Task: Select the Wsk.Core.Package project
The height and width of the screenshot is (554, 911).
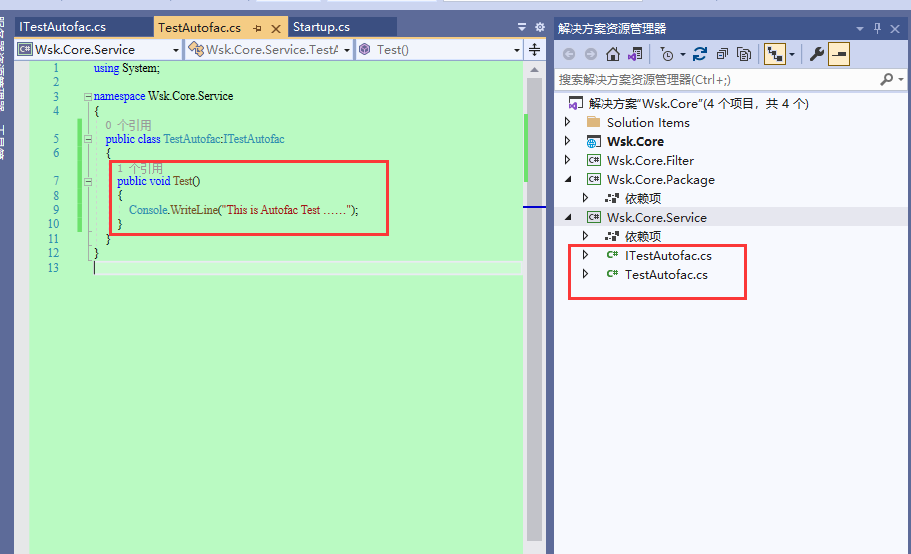Action: [x=661, y=179]
